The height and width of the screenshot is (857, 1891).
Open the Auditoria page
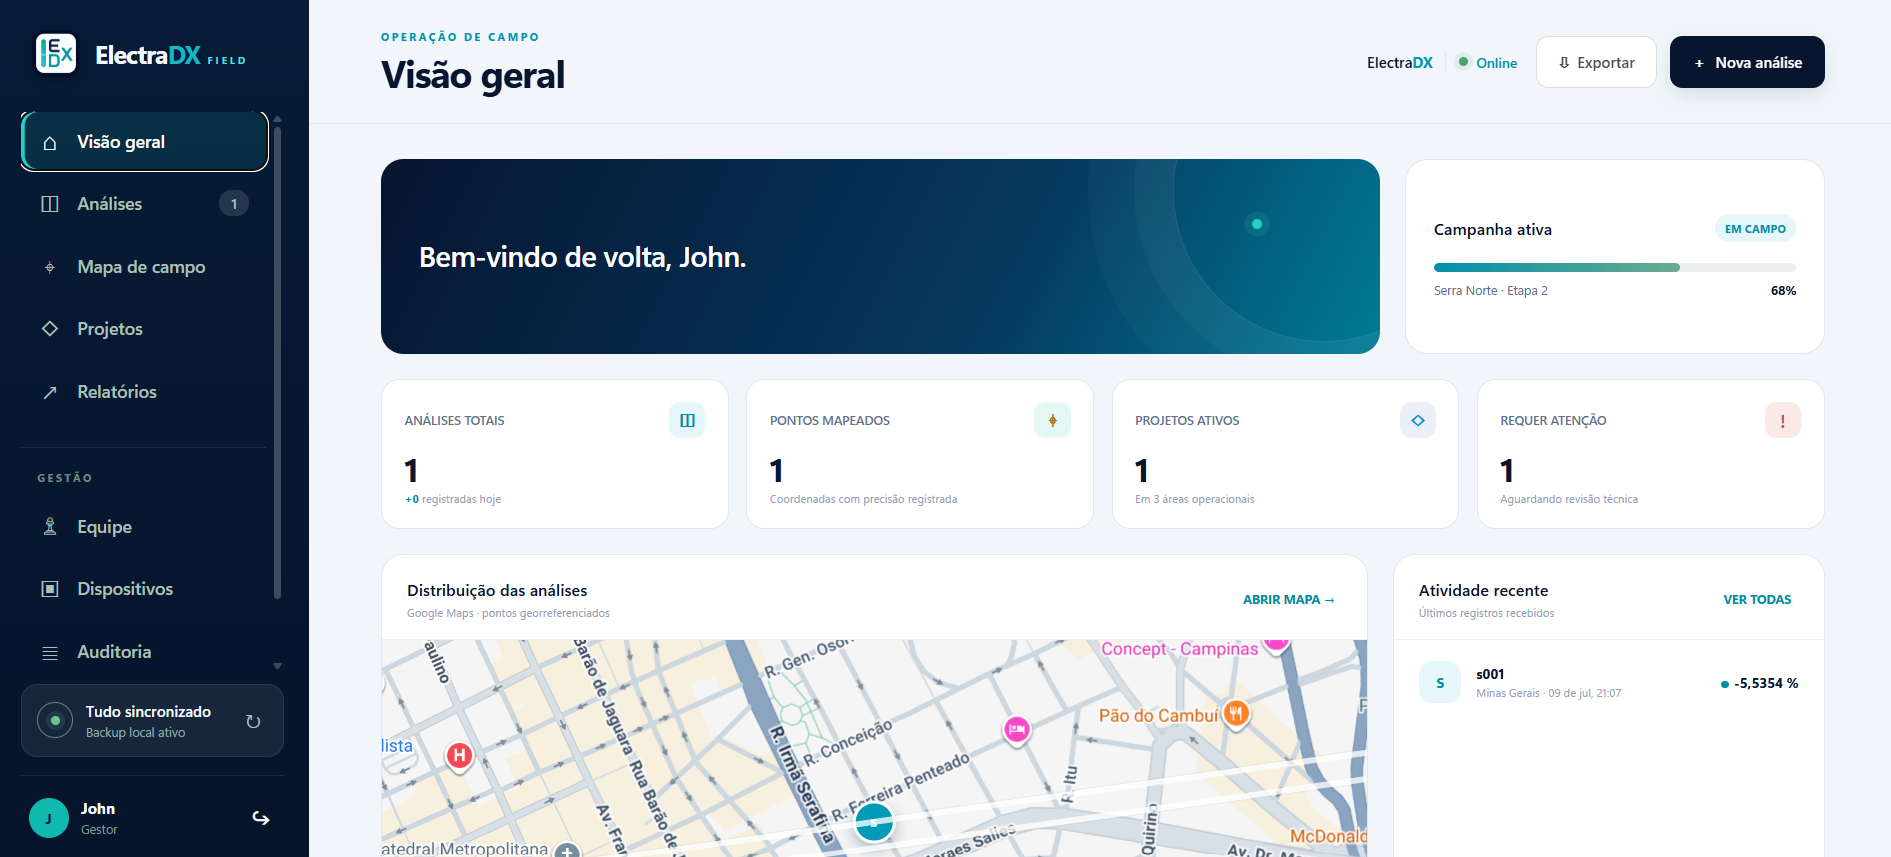pyautogui.click(x=145, y=652)
